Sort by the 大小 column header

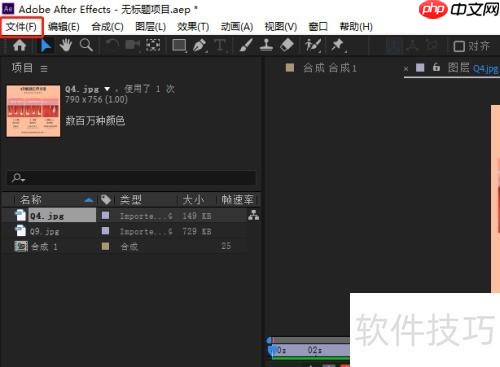(193, 200)
